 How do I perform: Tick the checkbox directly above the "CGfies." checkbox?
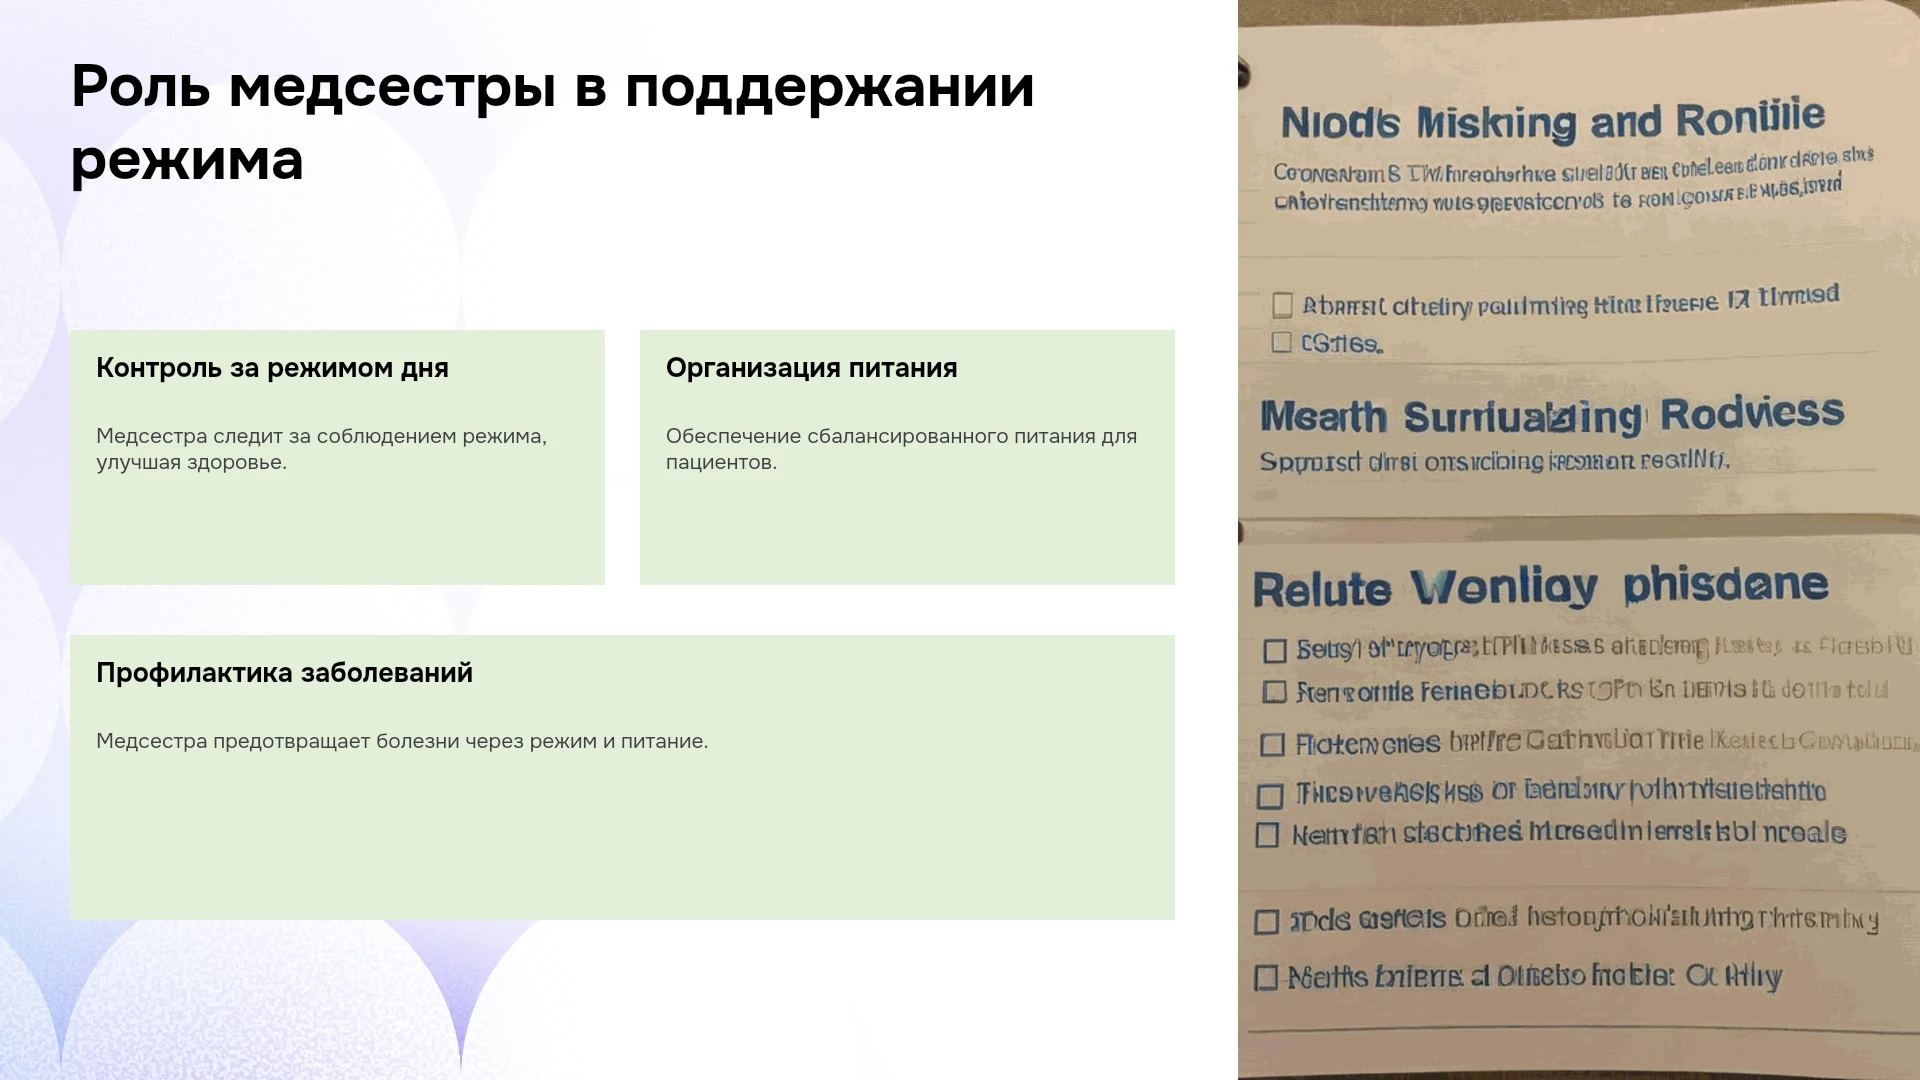(1282, 304)
